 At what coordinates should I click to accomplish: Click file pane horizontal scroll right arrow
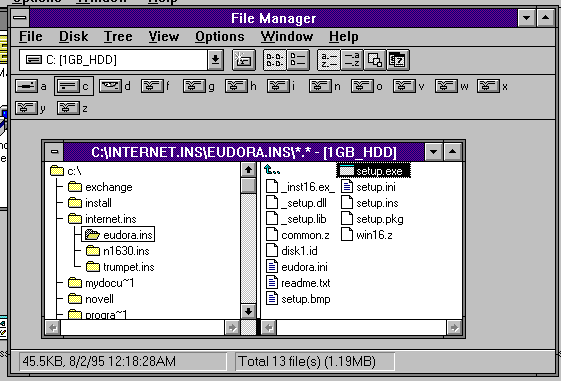click(x=454, y=327)
